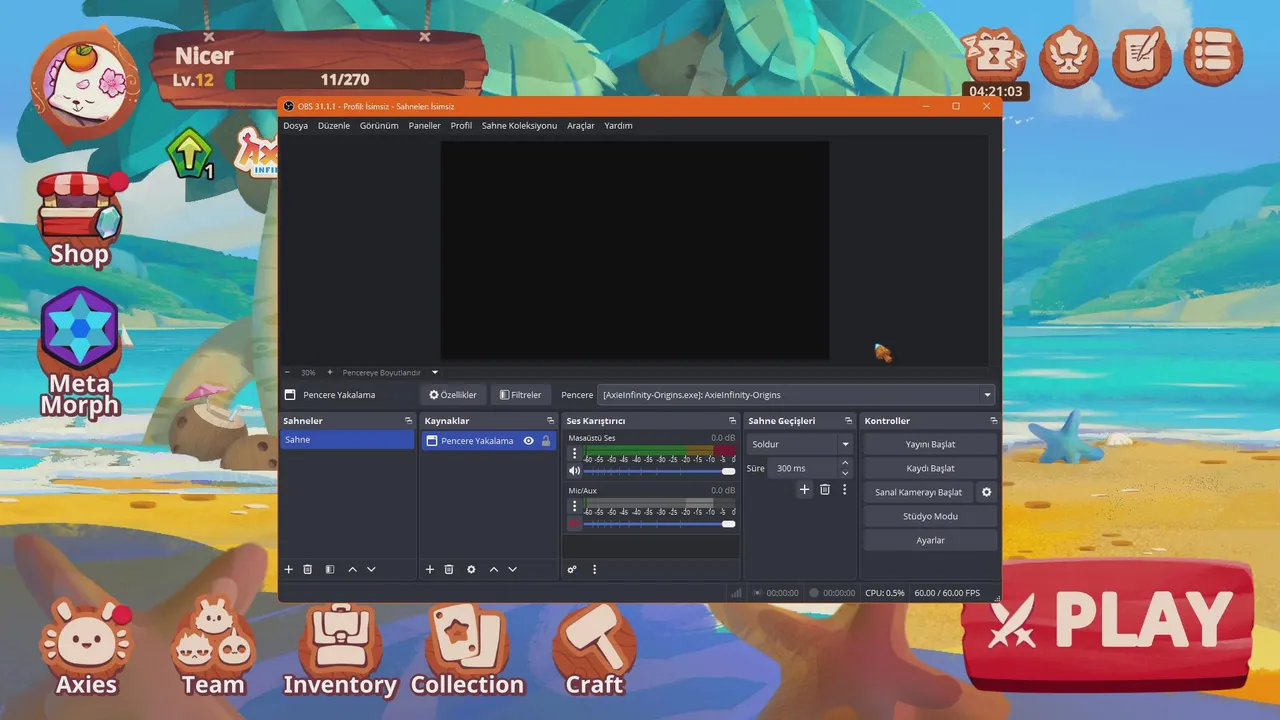Move scene down in Sahneler panel
Image resolution: width=1280 pixels, height=720 pixels.
(371, 569)
